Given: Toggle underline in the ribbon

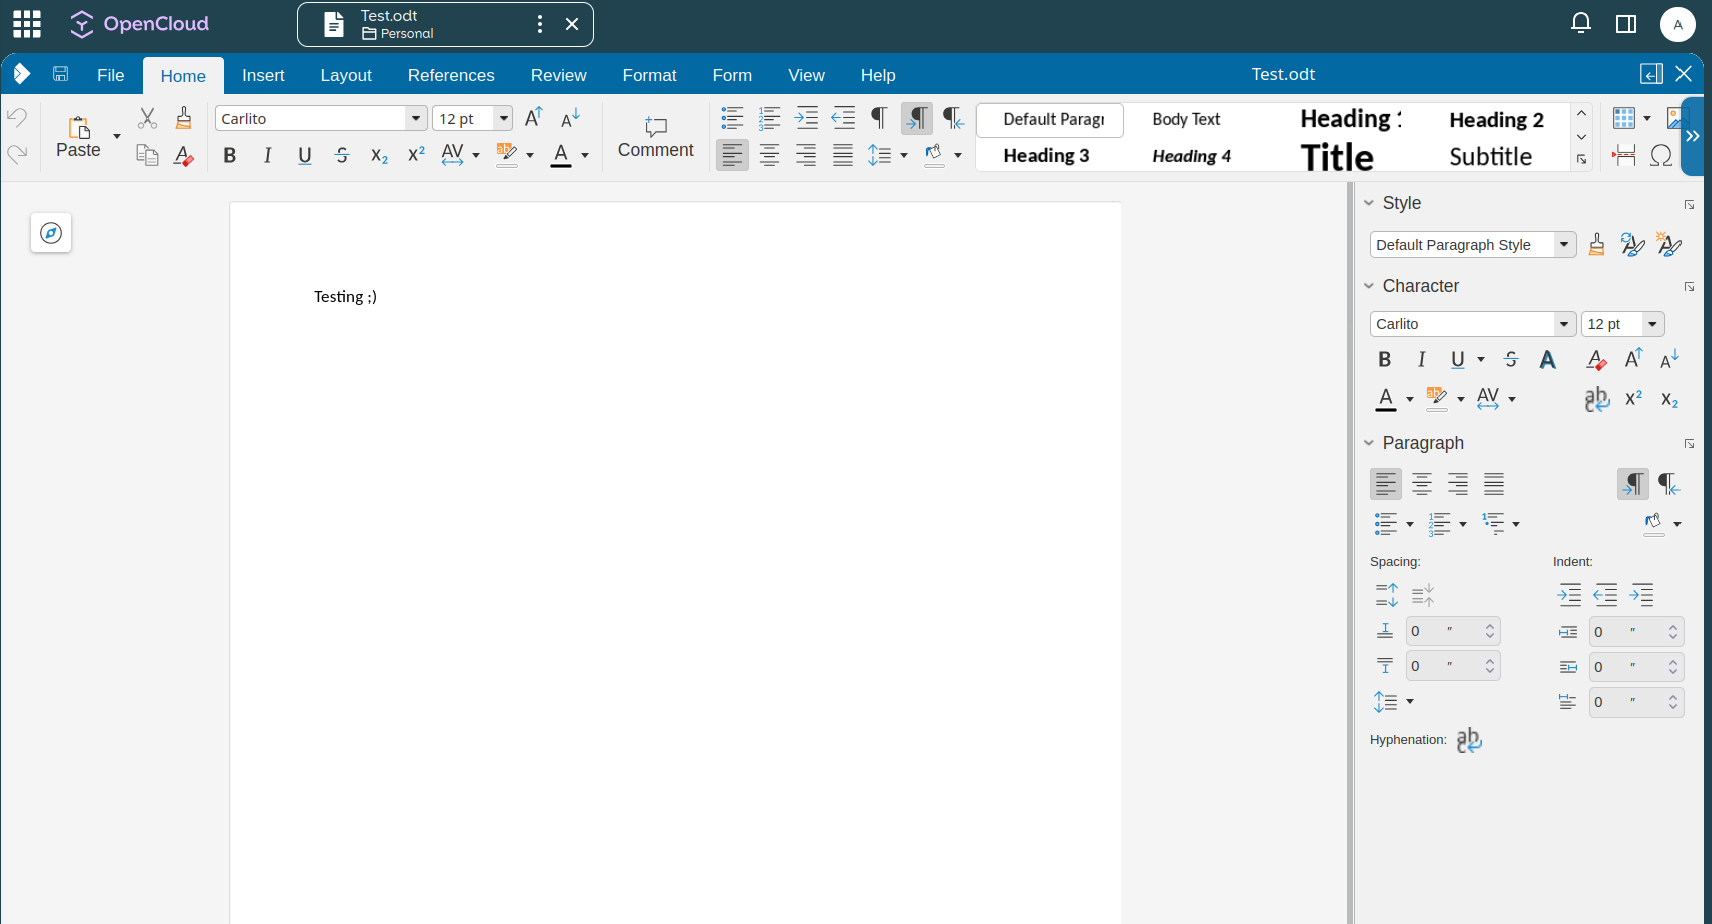Looking at the screenshot, I should (x=305, y=155).
